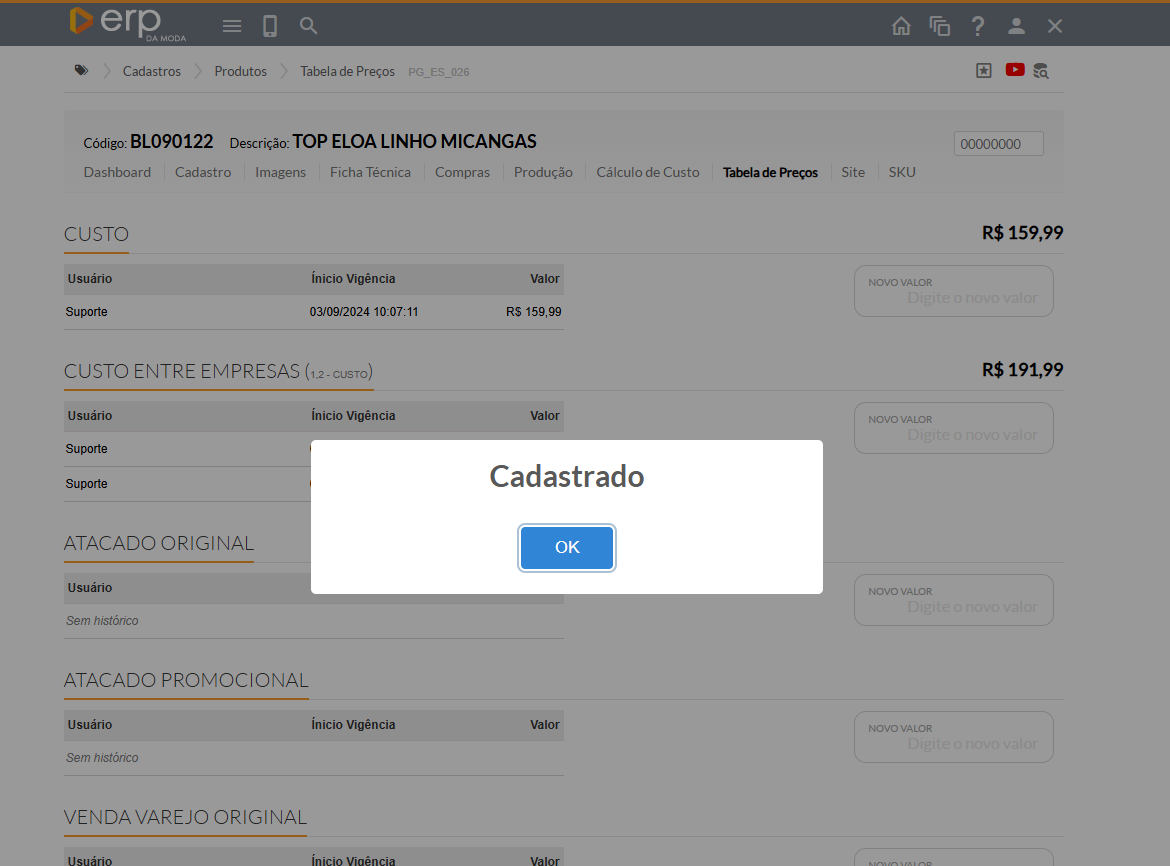Open the windows stack icon

[x=939, y=27]
